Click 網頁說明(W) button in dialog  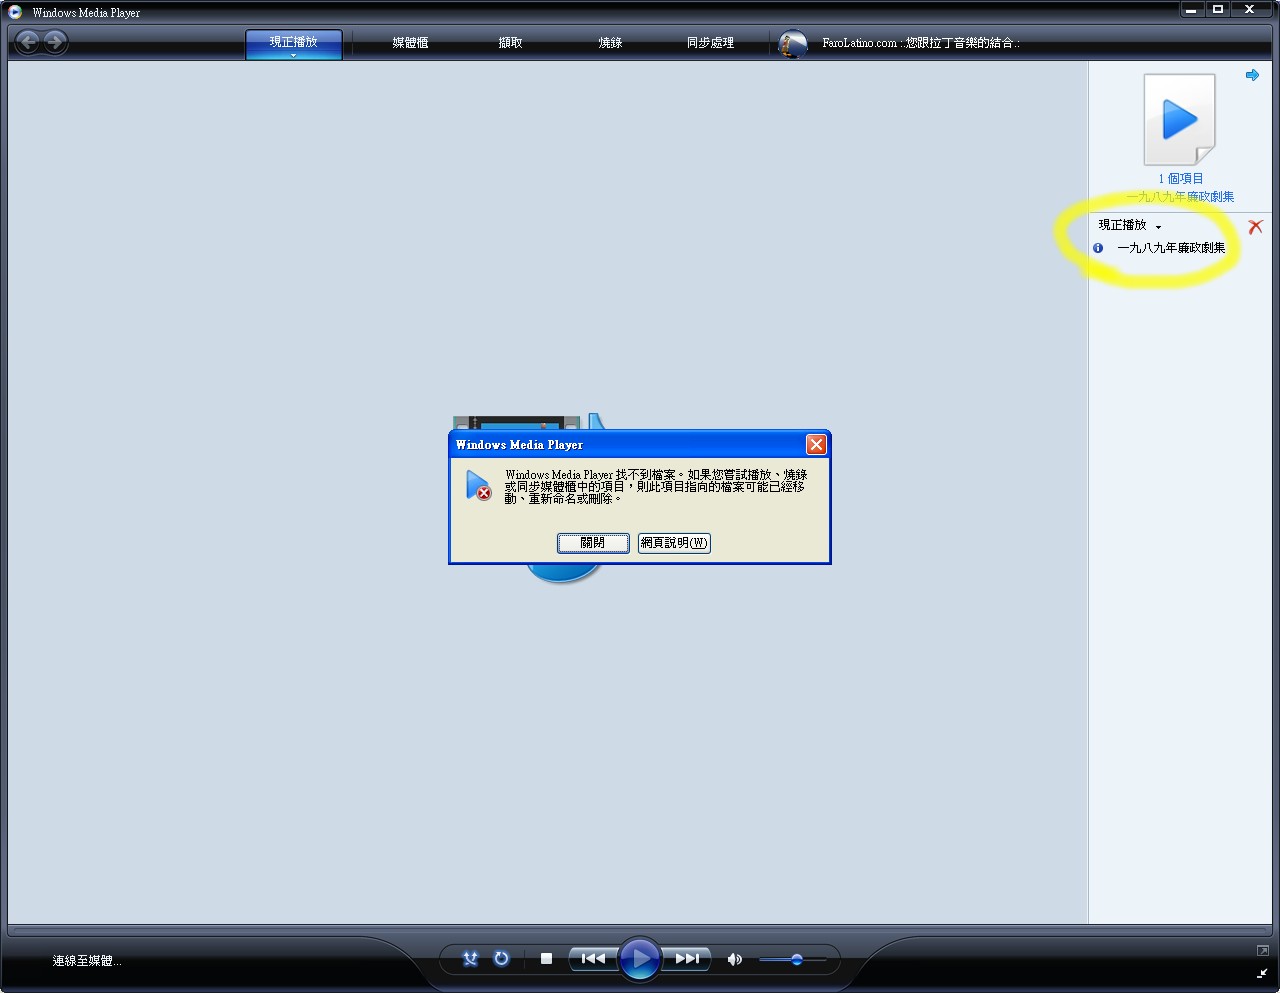pyautogui.click(x=674, y=543)
